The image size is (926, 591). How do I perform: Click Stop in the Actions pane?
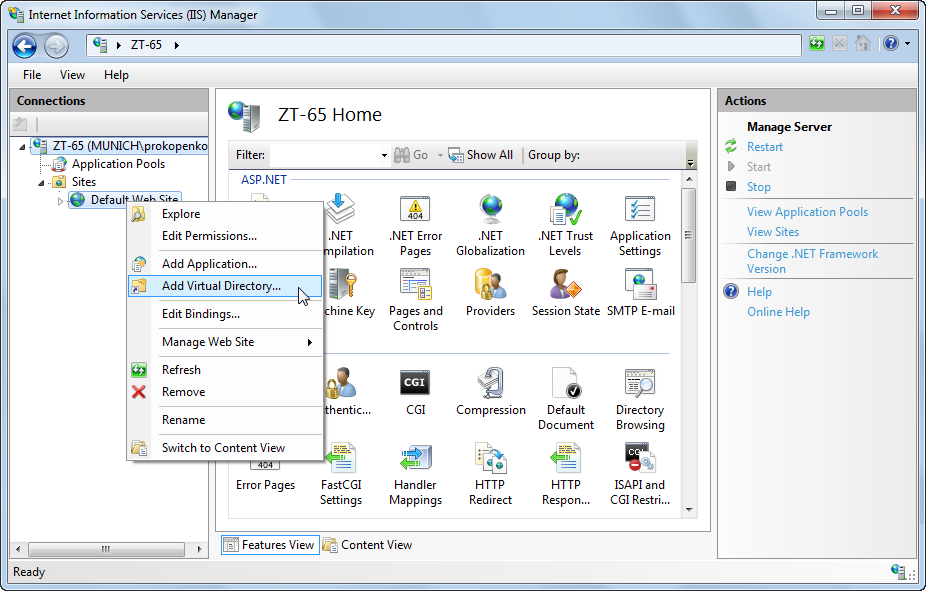click(758, 187)
